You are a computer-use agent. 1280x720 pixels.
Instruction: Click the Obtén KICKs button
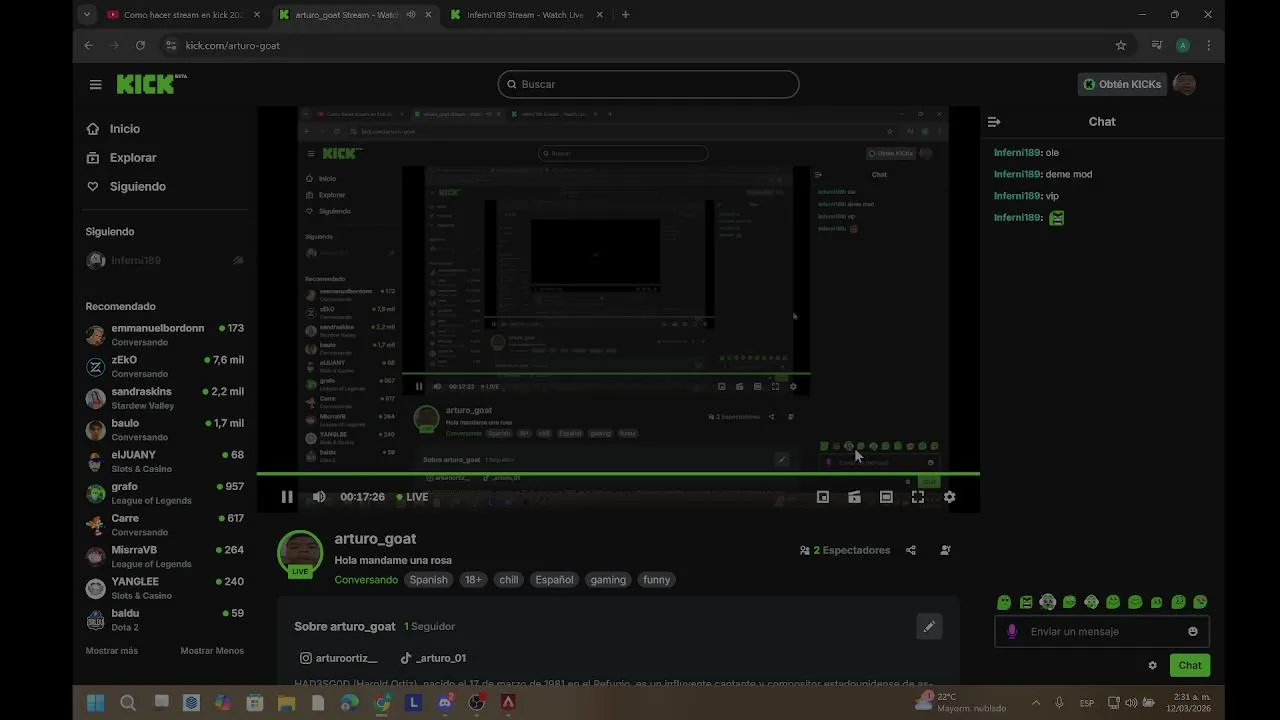tap(1121, 84)
